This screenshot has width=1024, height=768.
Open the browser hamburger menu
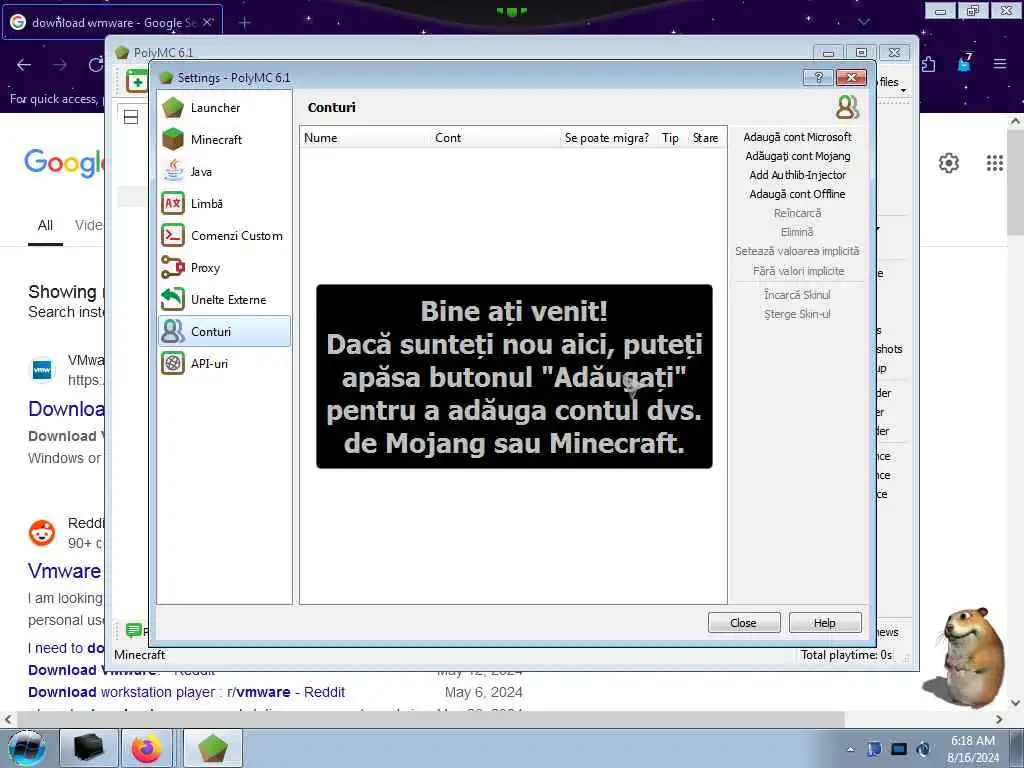(x=1000, y=64)
